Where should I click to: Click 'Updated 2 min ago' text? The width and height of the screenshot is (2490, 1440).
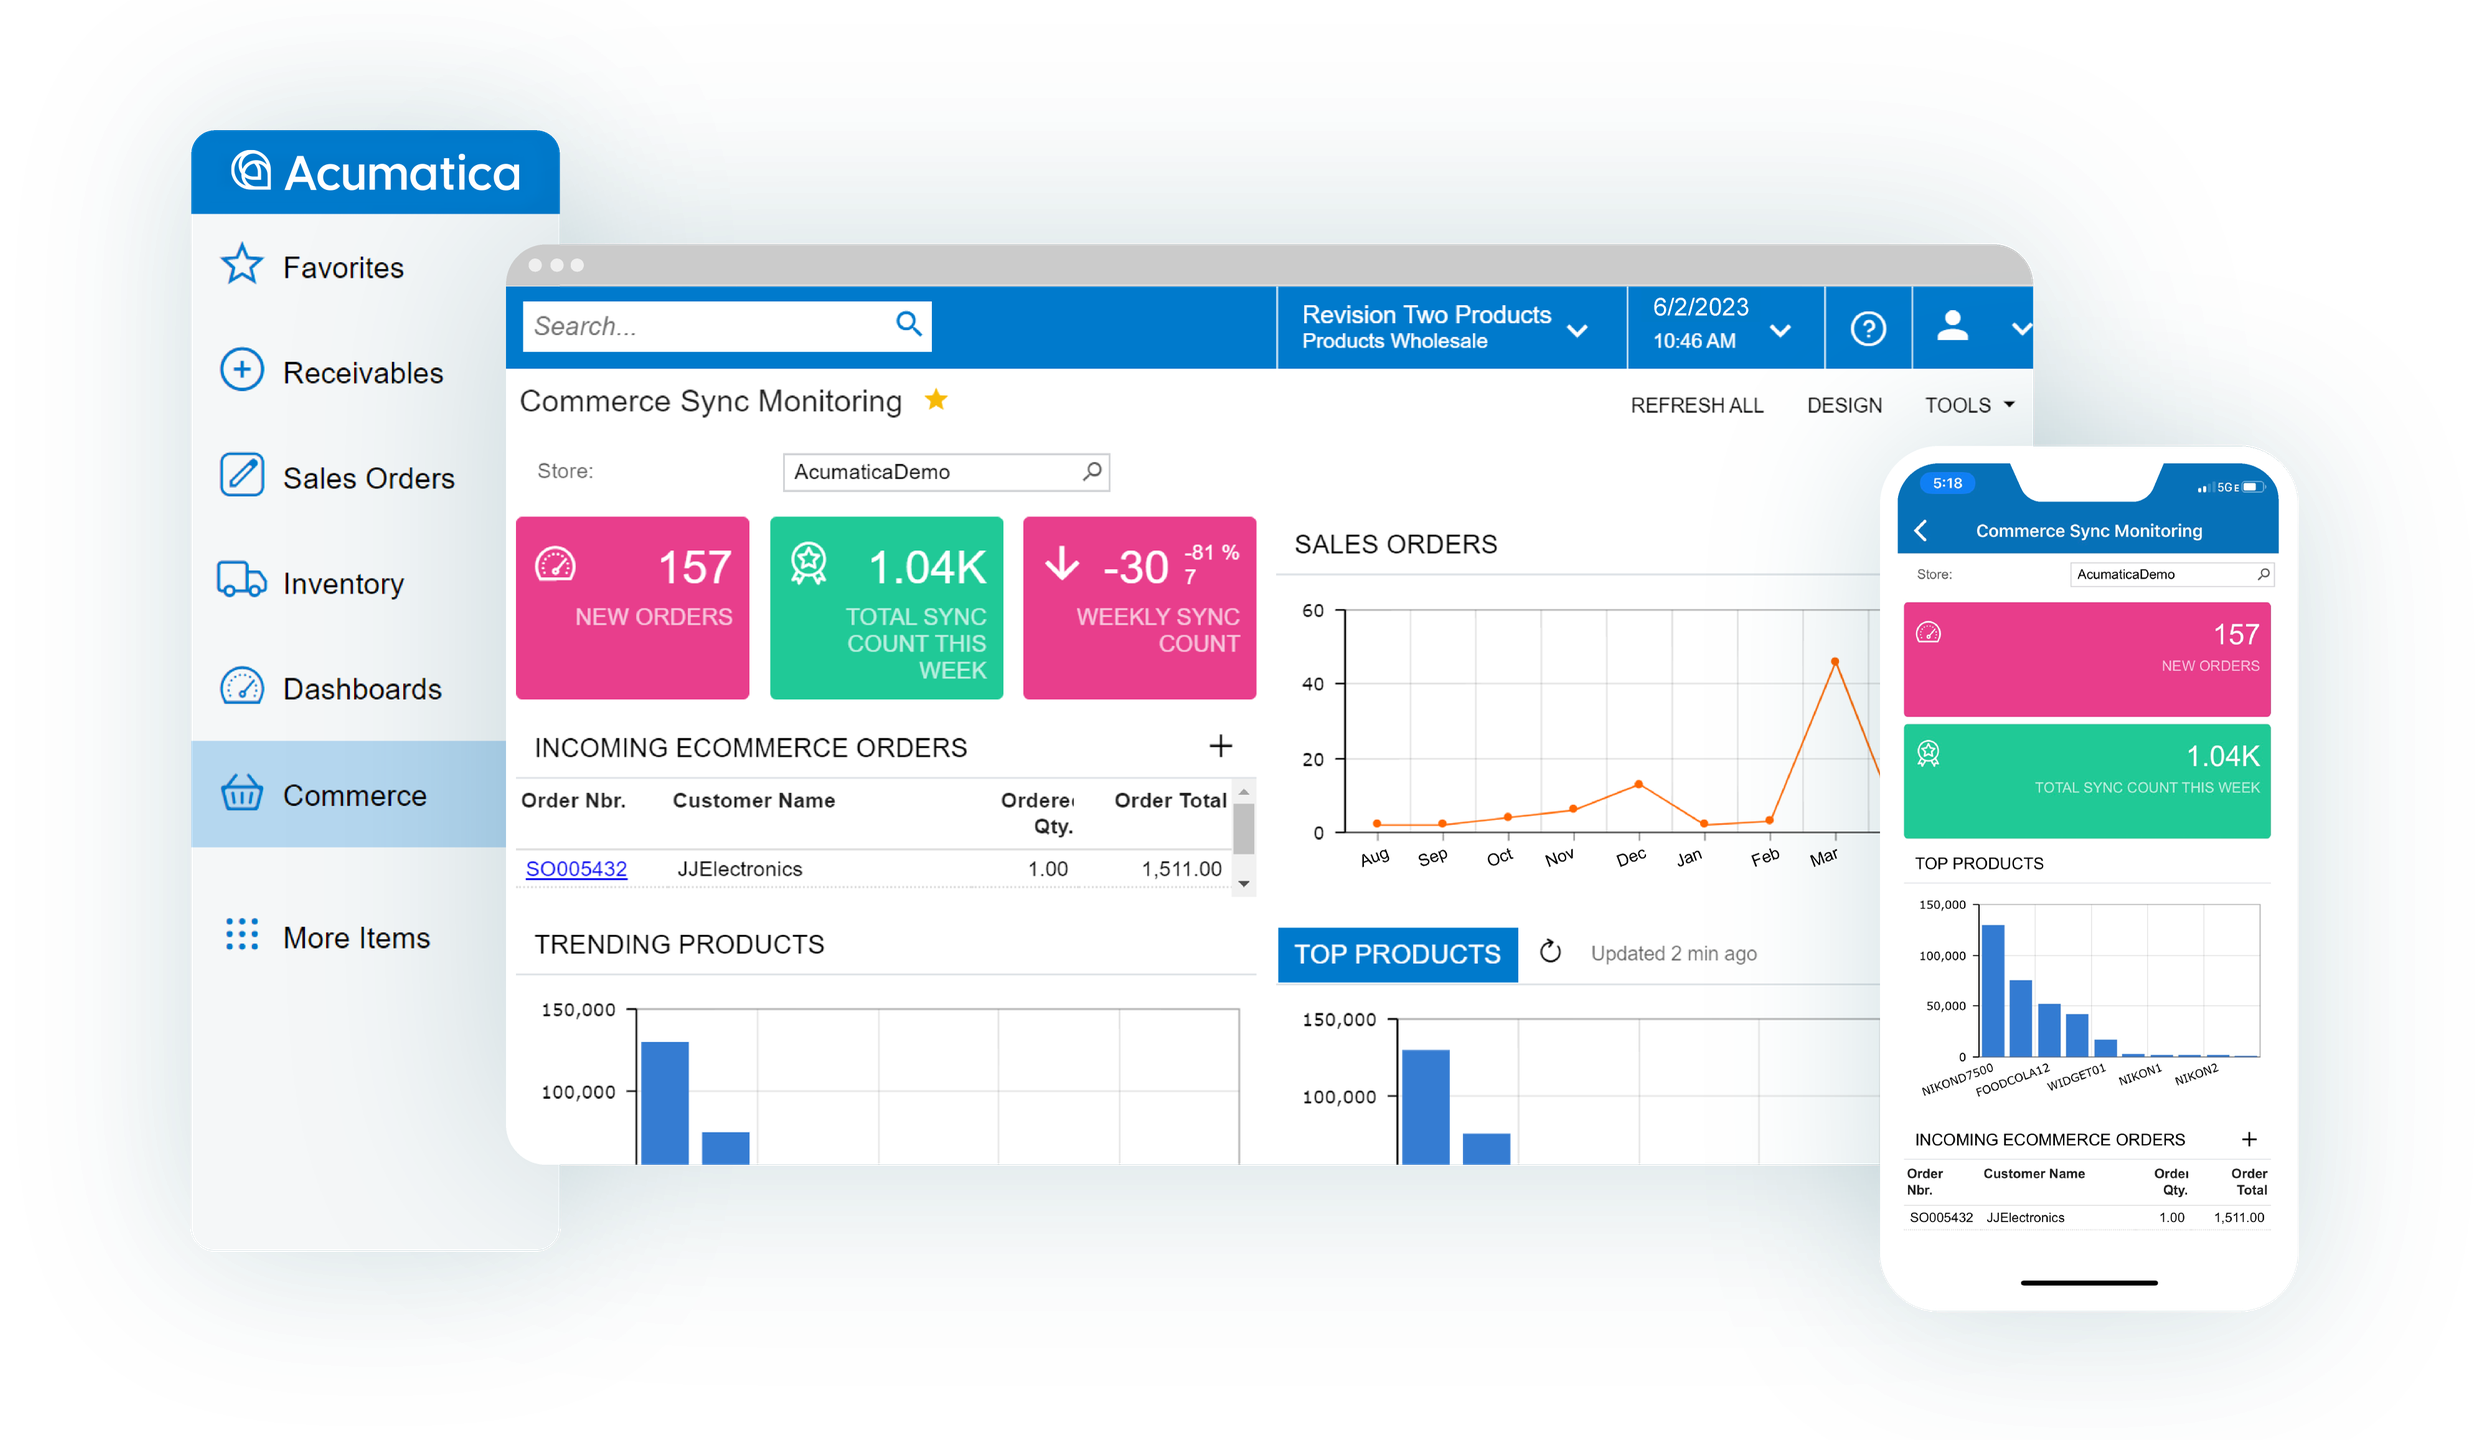[1673, 953]
